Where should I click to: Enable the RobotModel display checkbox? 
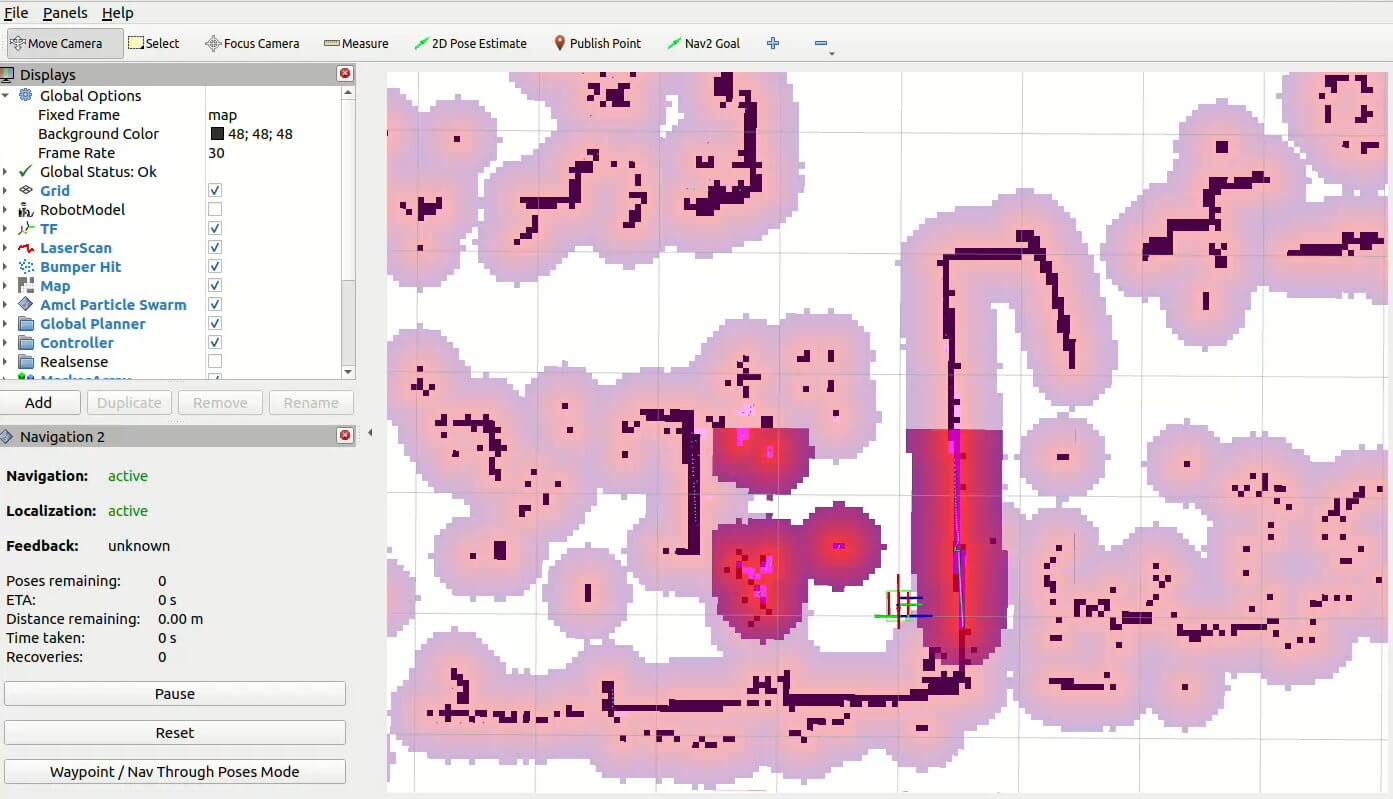click(x=215, y=210)
